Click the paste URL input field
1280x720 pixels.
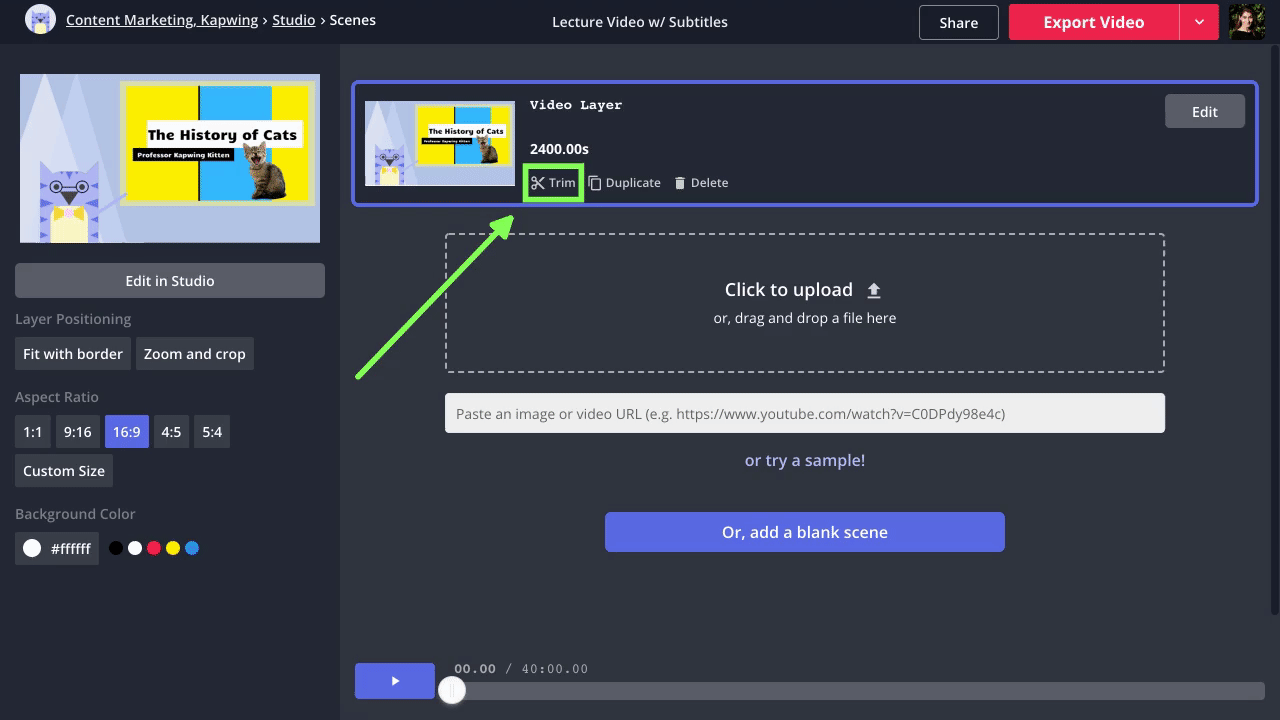pyautogui.click(x=804, y=413)
